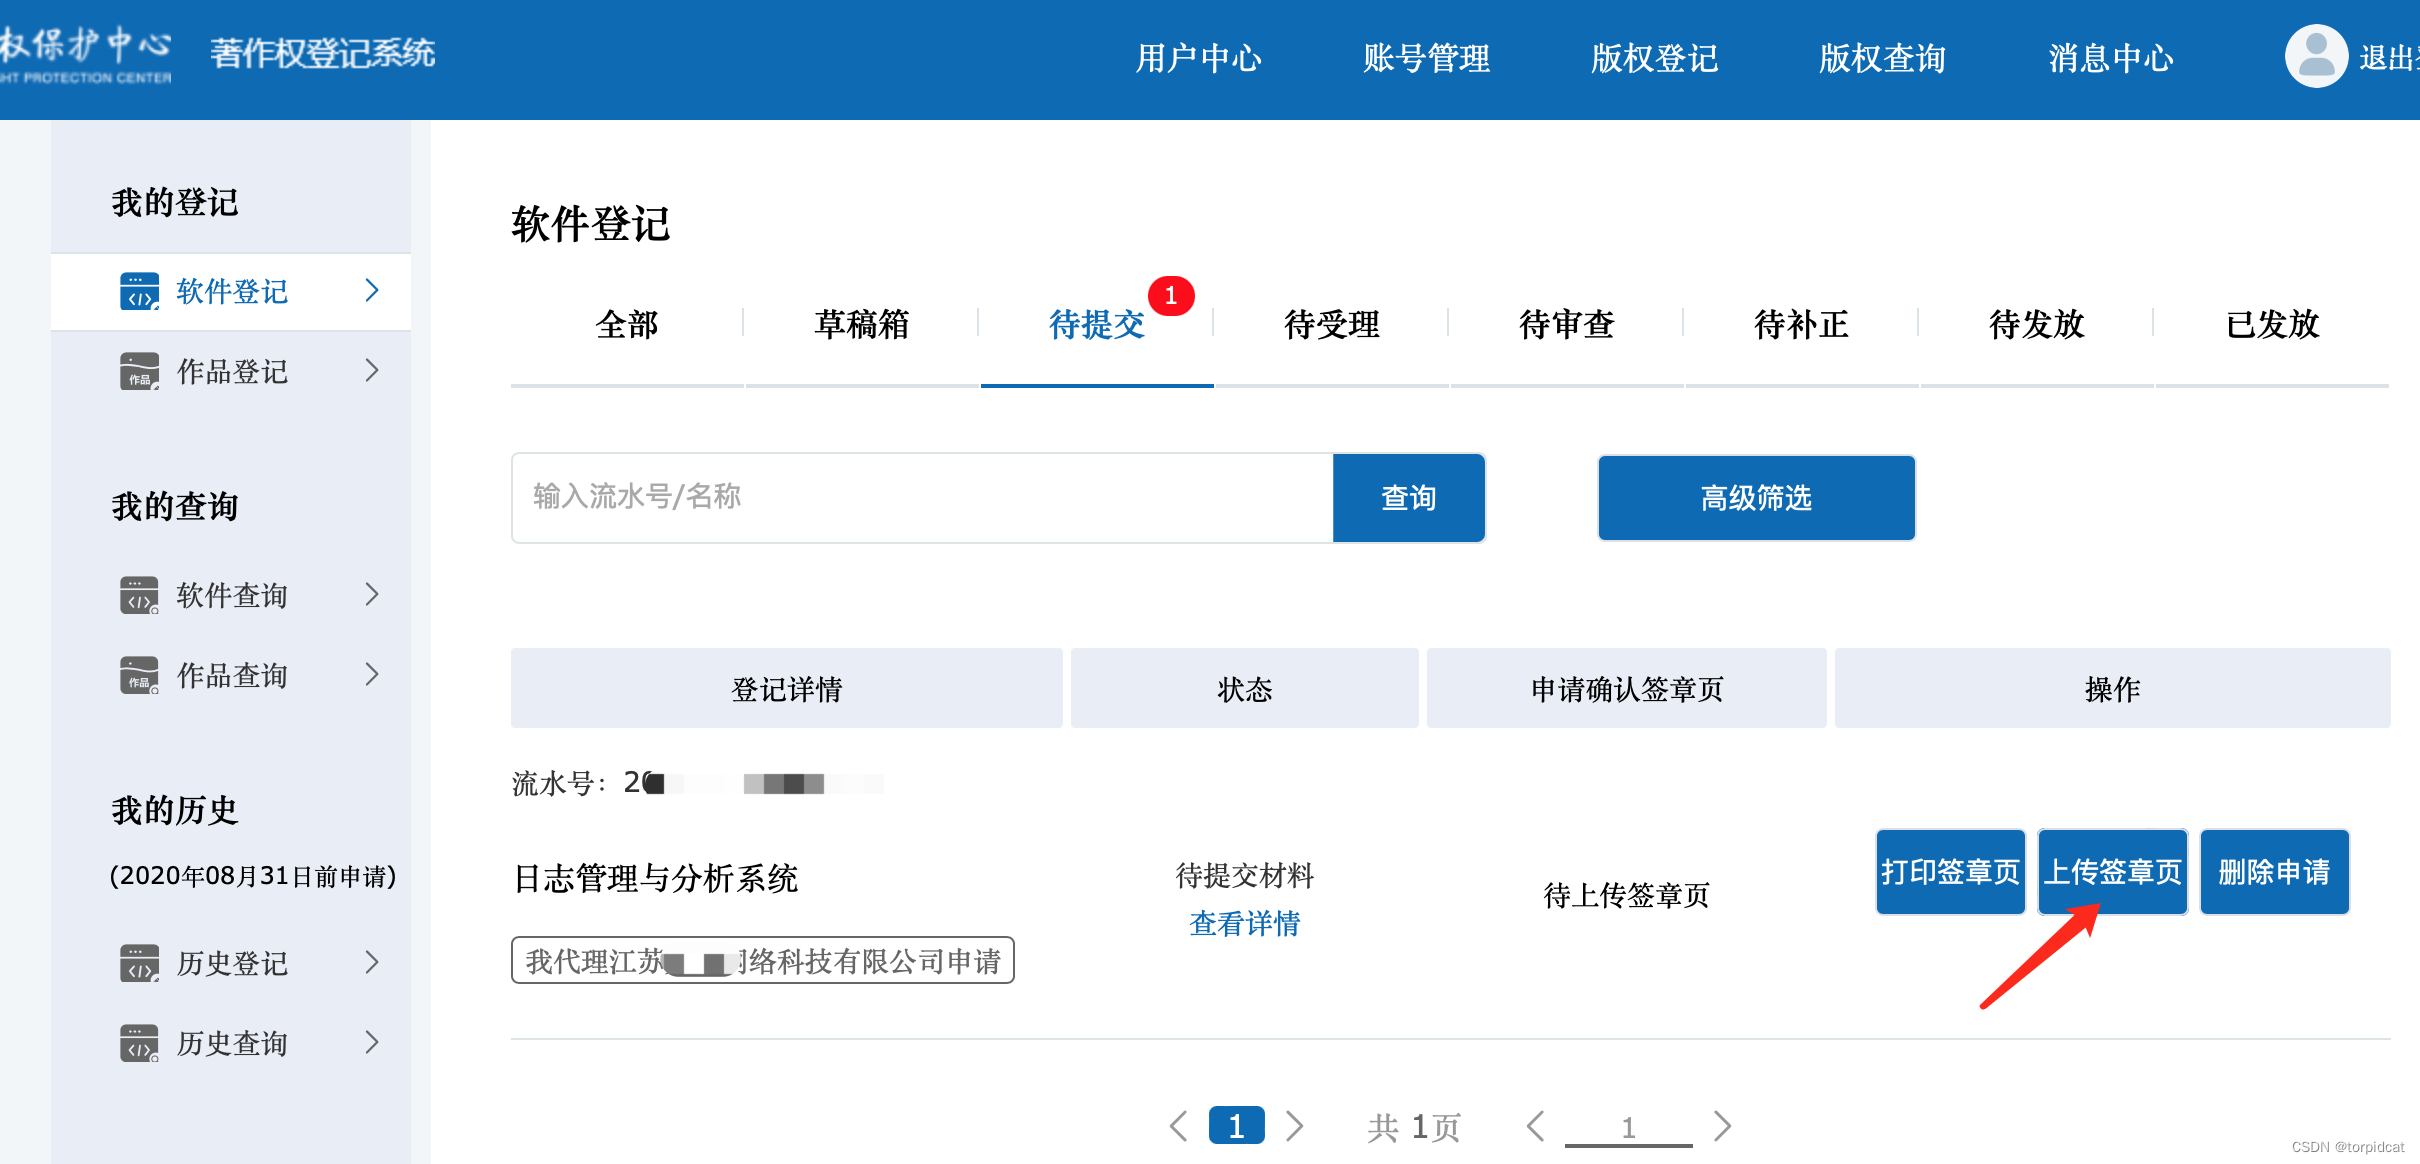Click the page jump number field
Screen dimensions: 2420x1164
point(1628,1128)
